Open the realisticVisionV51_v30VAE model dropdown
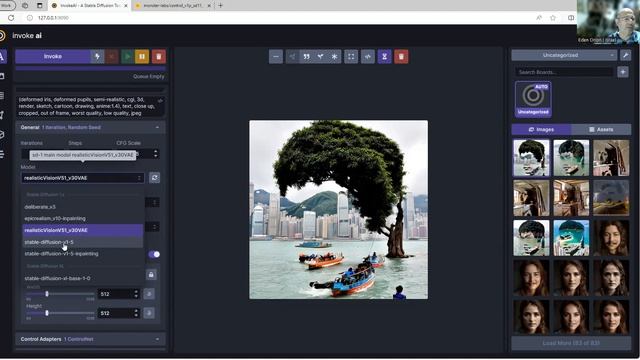Screen dimensions: 640x360 pyautogui.click(x=82, y=178)
